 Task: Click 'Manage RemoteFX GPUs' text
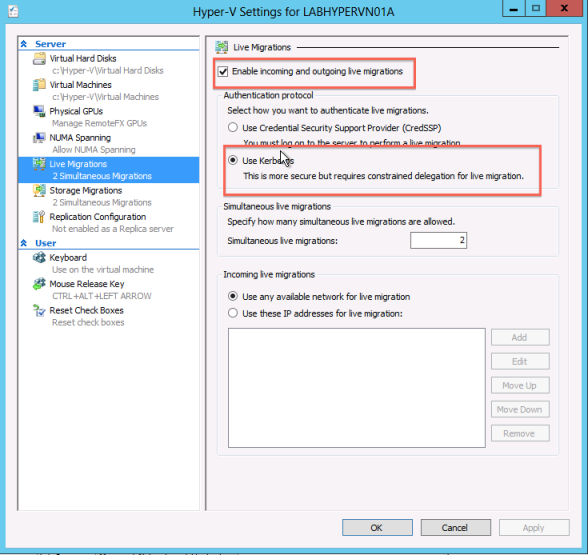[99, 123]
